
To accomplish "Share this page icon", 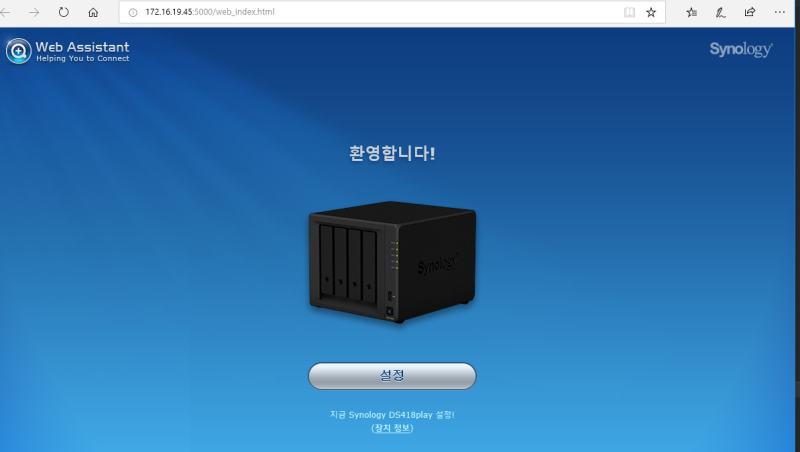I will 749,12.
